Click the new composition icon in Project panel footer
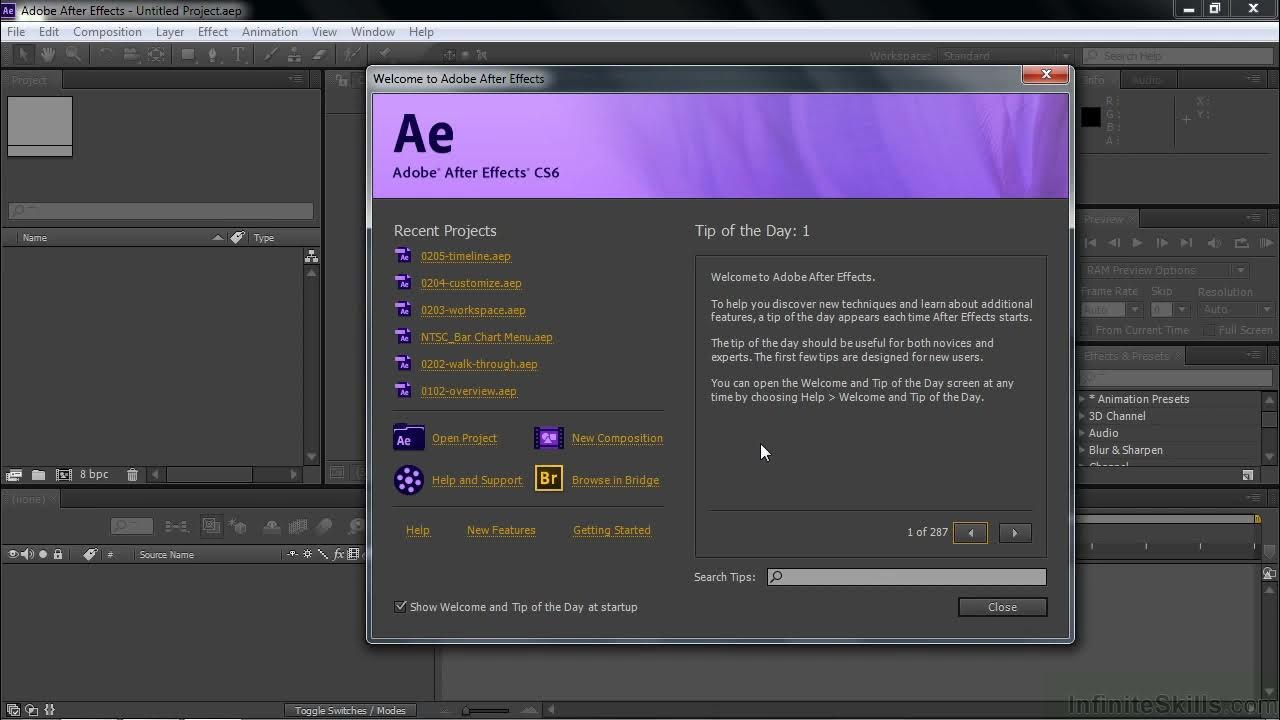Viewport: 1280px width, 720px height. click(64, 475)
